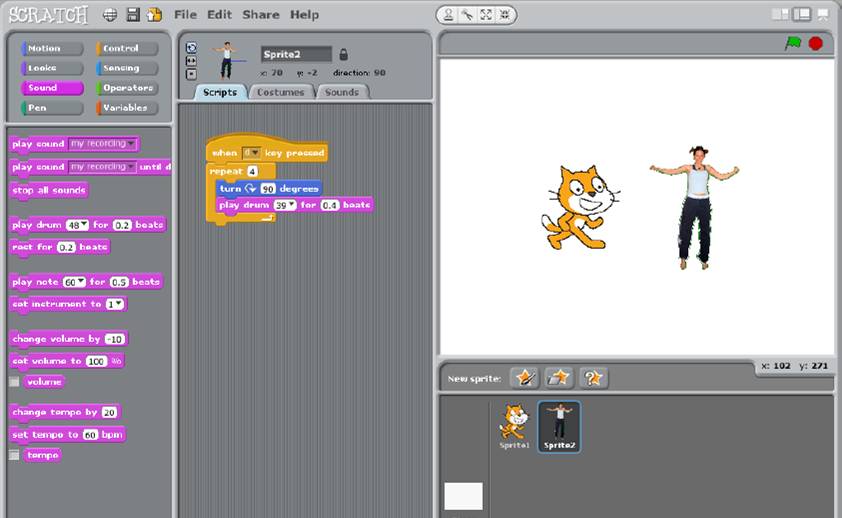This screenshot has width=842, height=518.
Task: Enter presentation mode
Action: [x=823, y=14]
